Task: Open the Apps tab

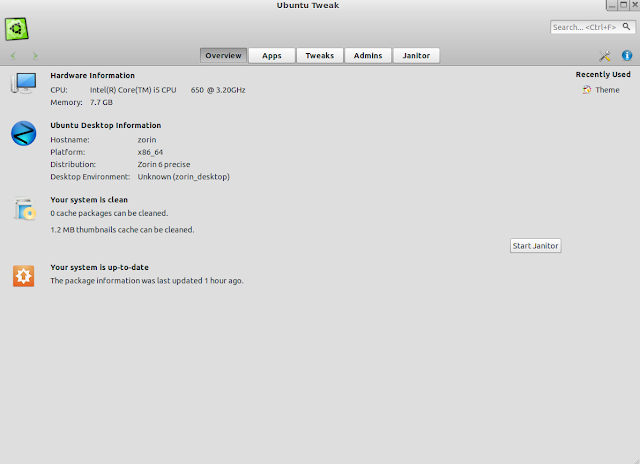Action: (x=272, y=56)
